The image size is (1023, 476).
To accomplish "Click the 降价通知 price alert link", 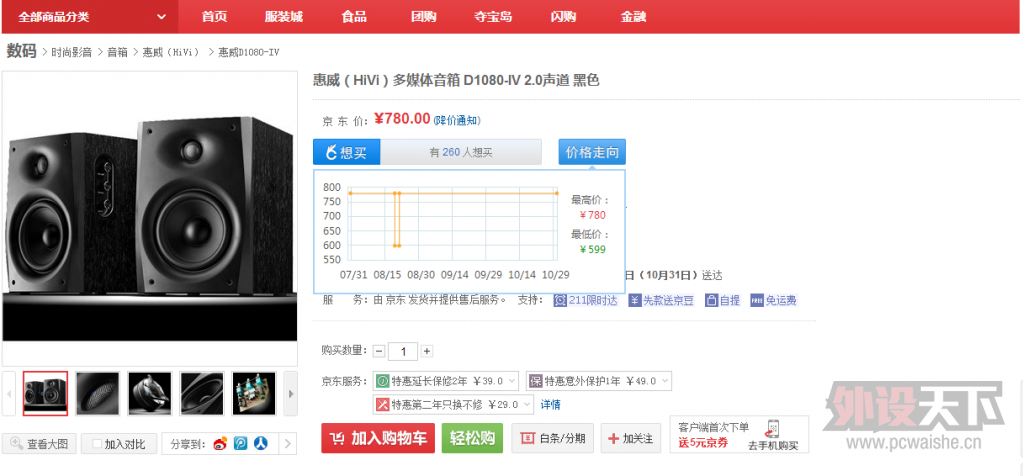I will pyautogui.click(x=457, y=121).
